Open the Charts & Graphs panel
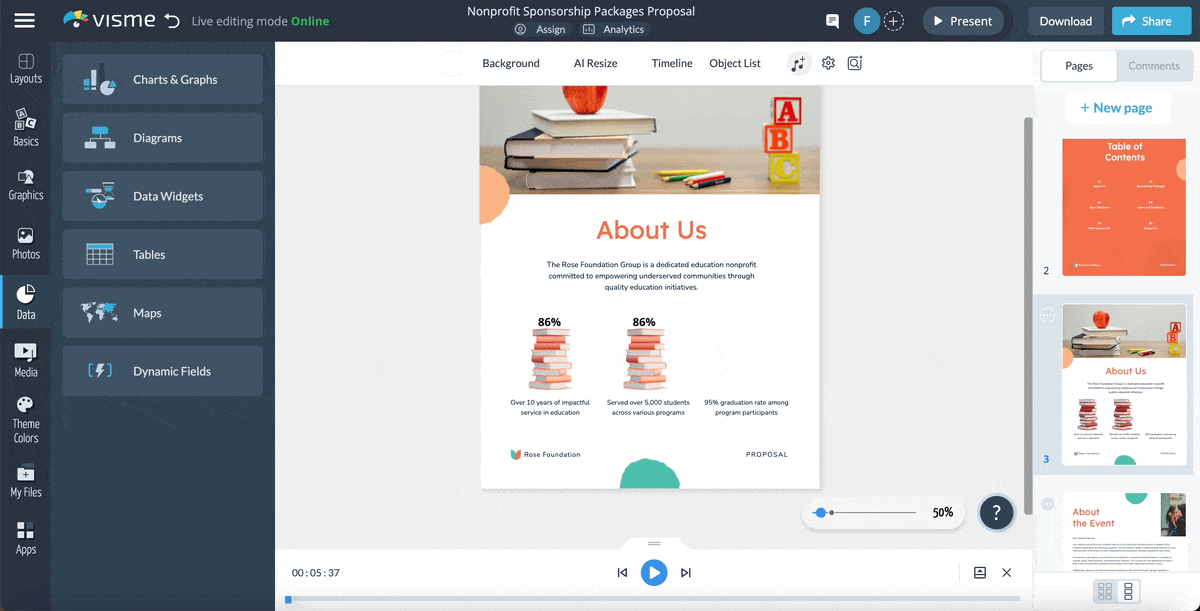Image resolution: width=1200 pixels, height=611 pixels. [x=162, y=79]
